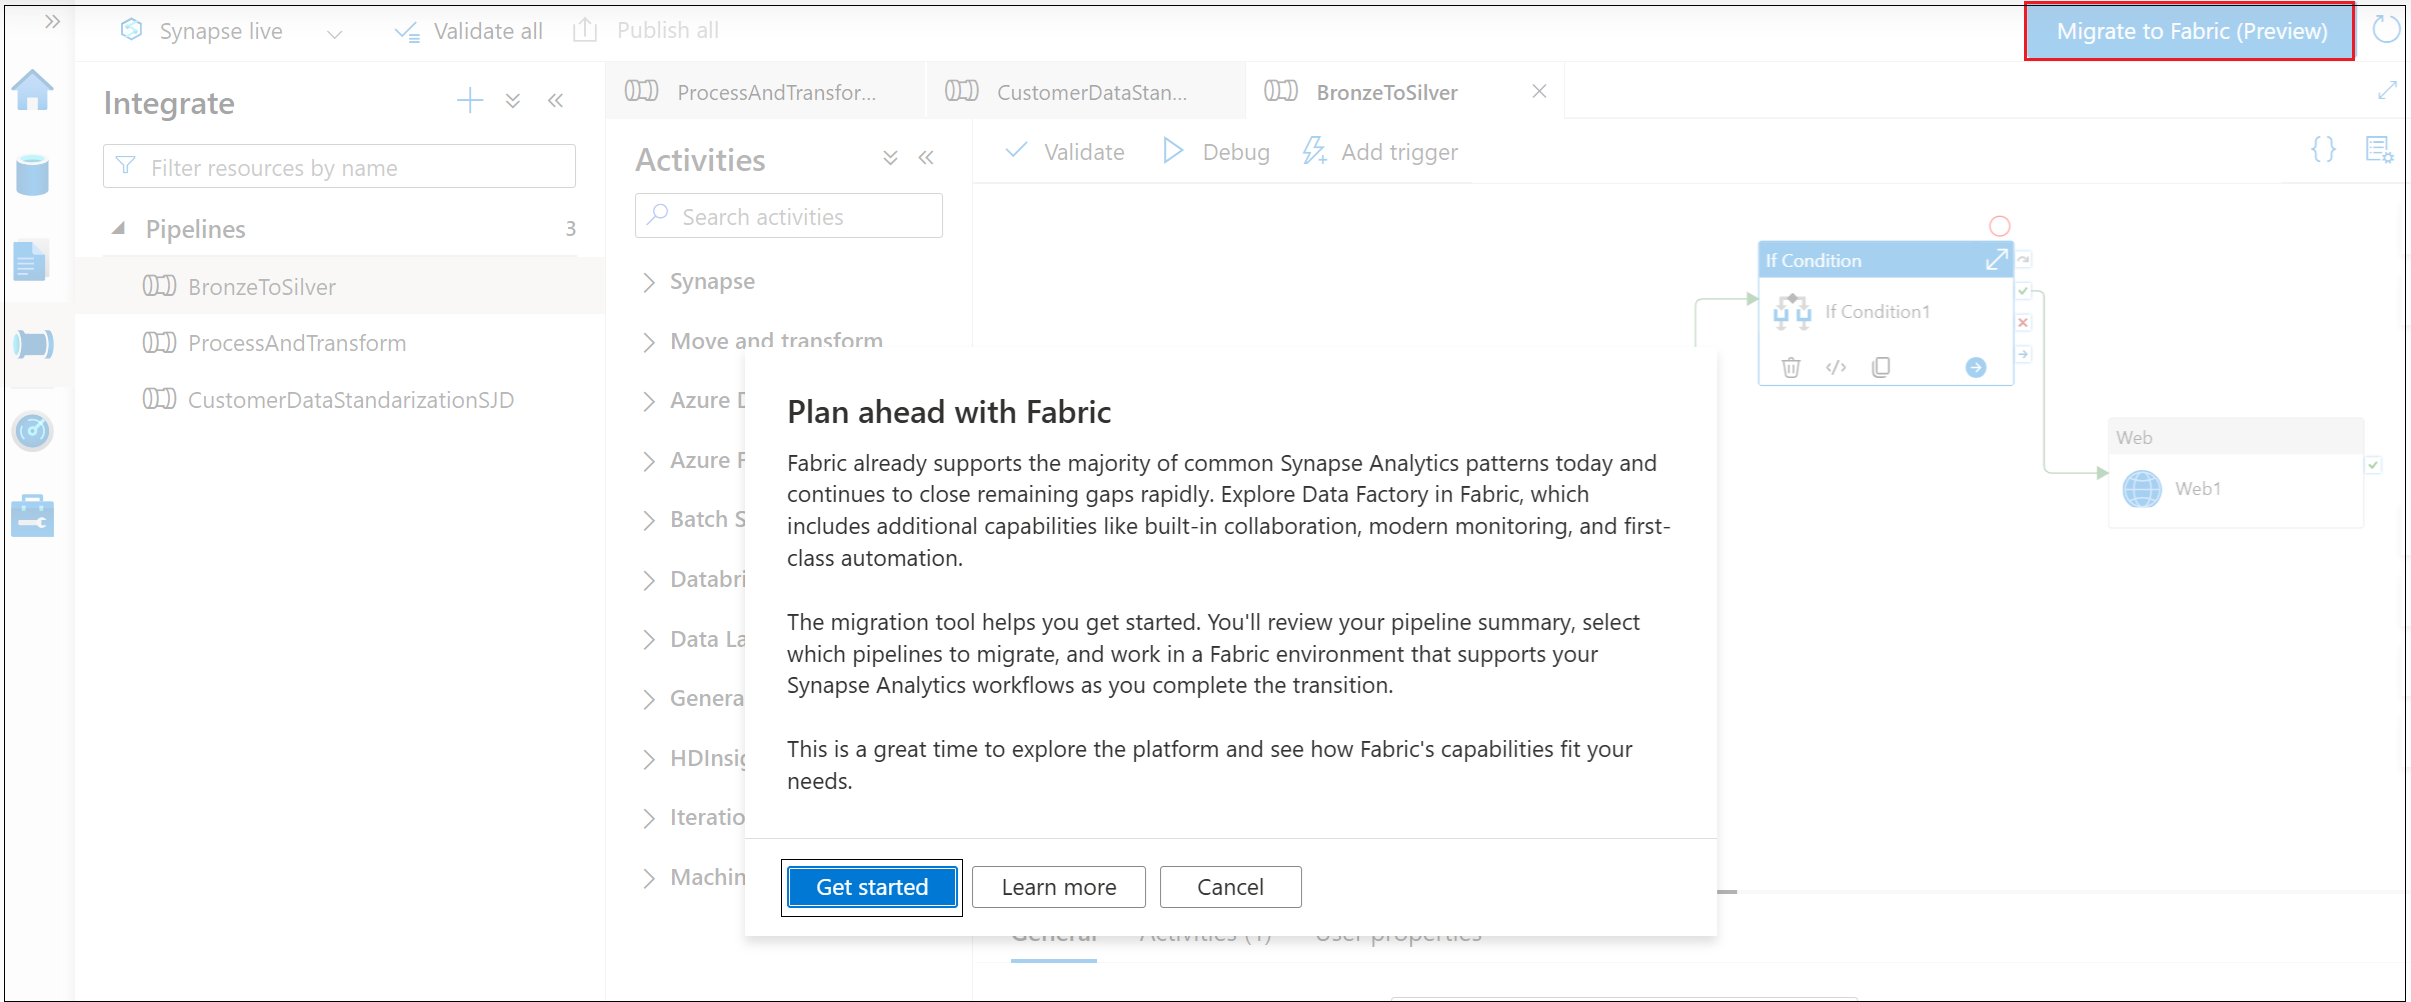2411x1002 pixels.
Task: Click Migrate to Fabric (Preview) button
Action: pos(2190,31)
